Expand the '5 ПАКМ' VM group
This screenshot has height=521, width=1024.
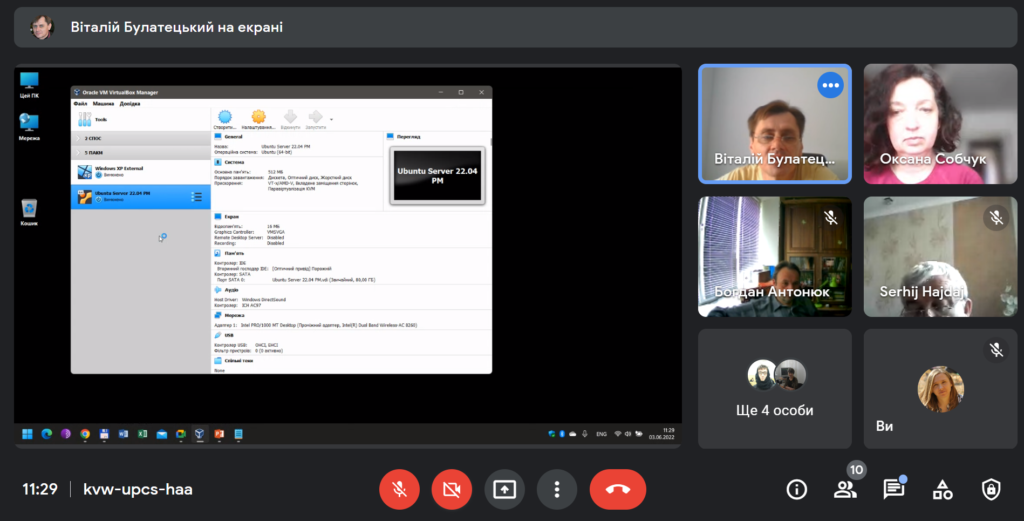[x=140, y=153]
